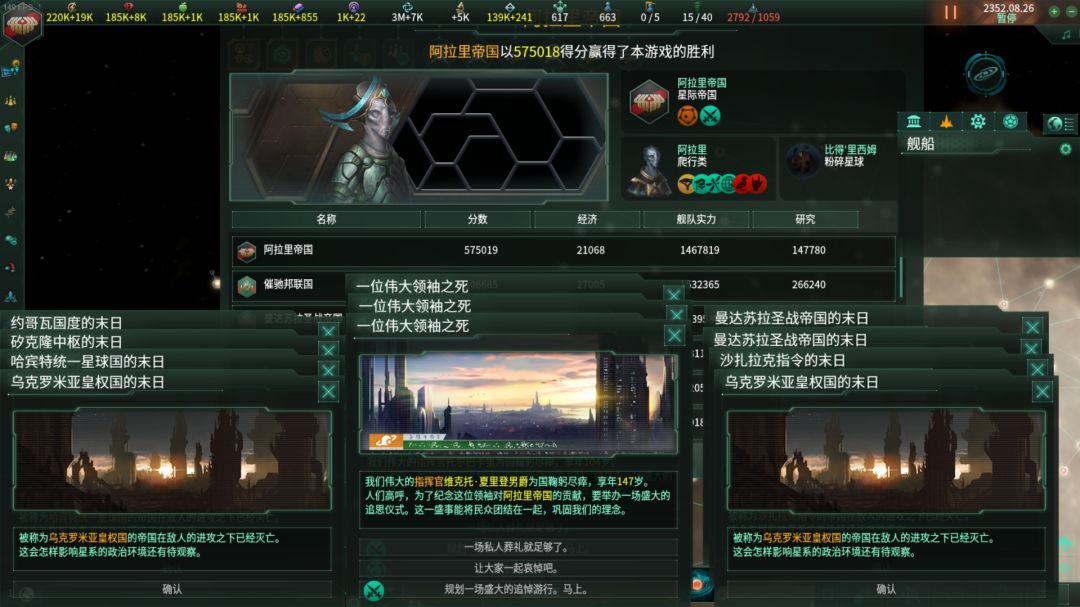The width and height of the screenshot is (1080, 607).
Task: Open the galaxy map round icon
Action: (x=986, y=73)
